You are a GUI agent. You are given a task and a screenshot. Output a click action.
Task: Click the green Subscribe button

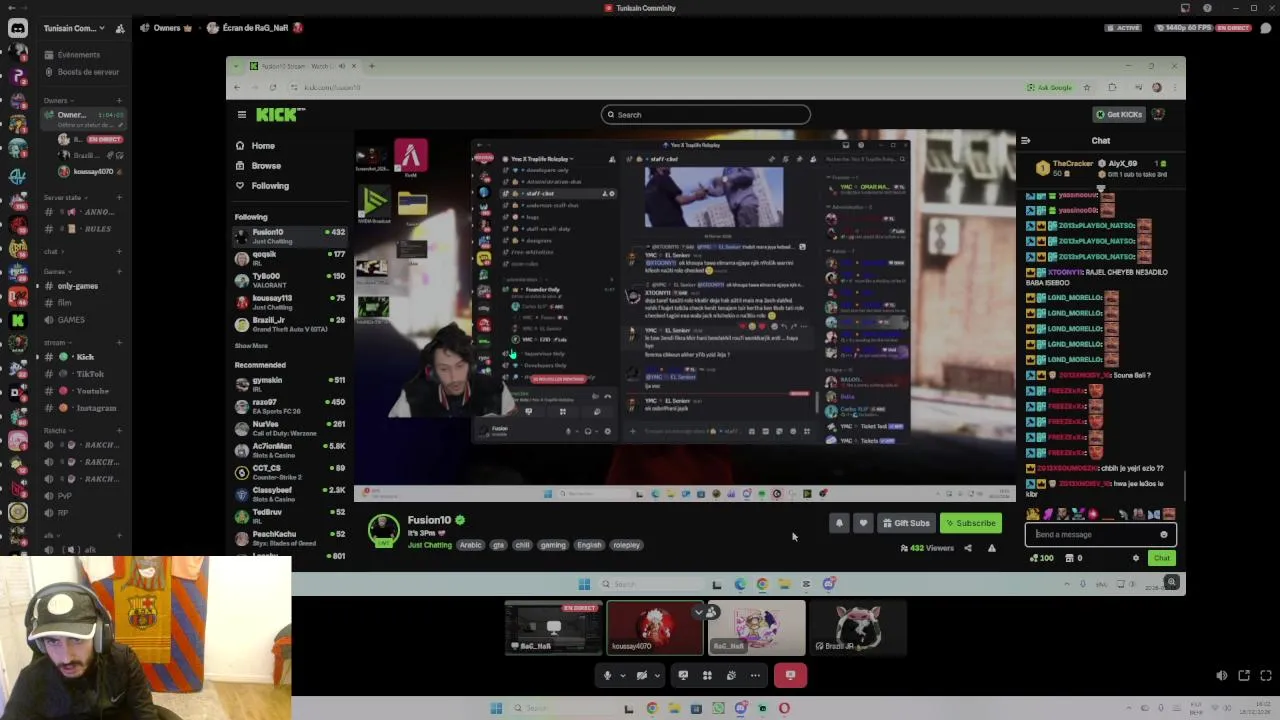pyautogui.click(x=971, y=523)
